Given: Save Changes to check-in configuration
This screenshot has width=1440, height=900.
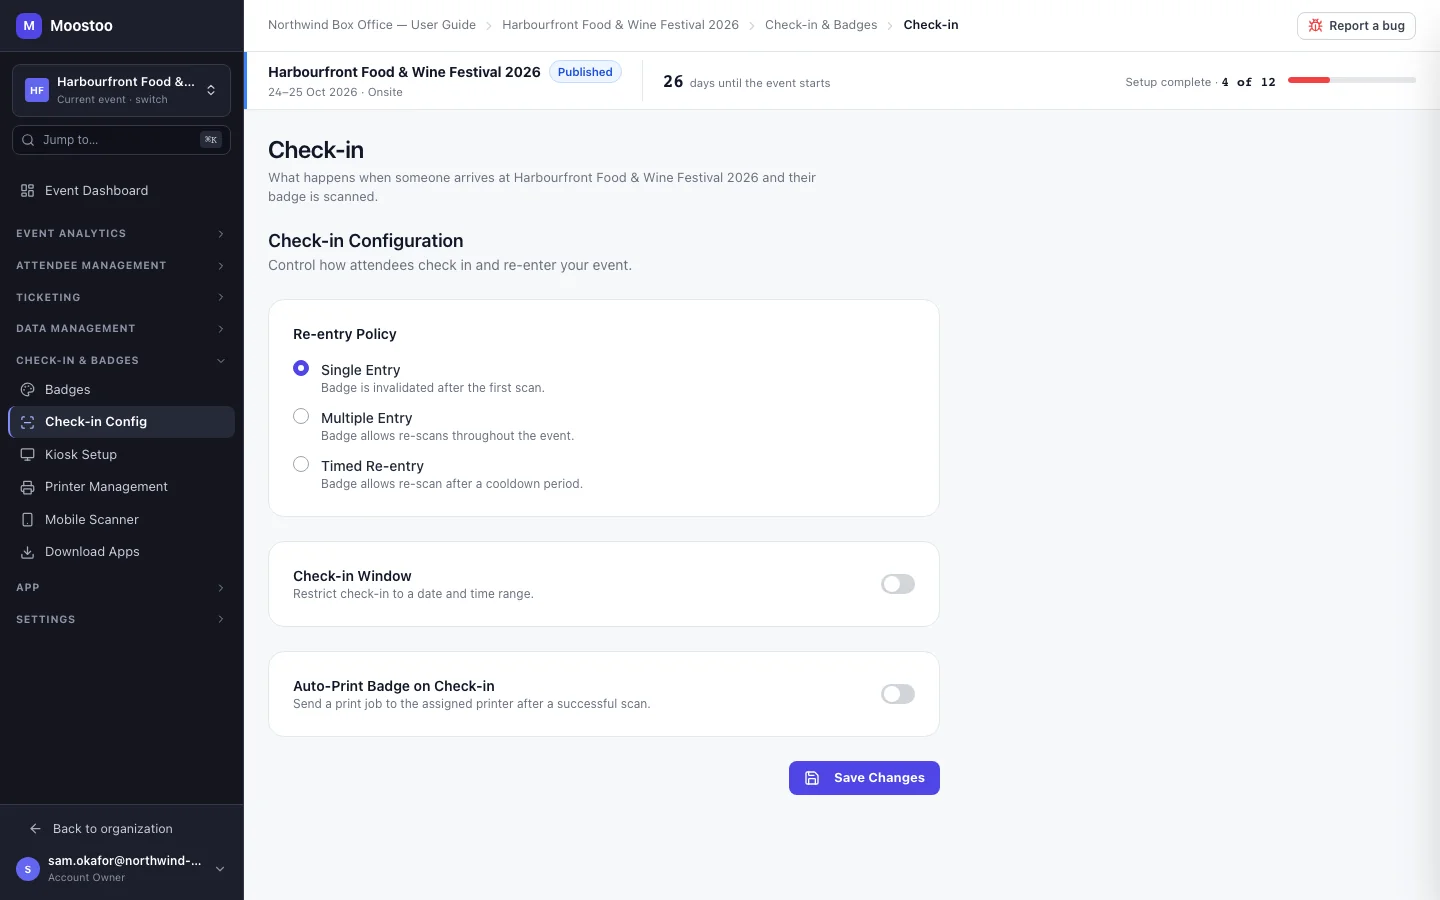Looking at the screenshot, I should pos(864,778).
